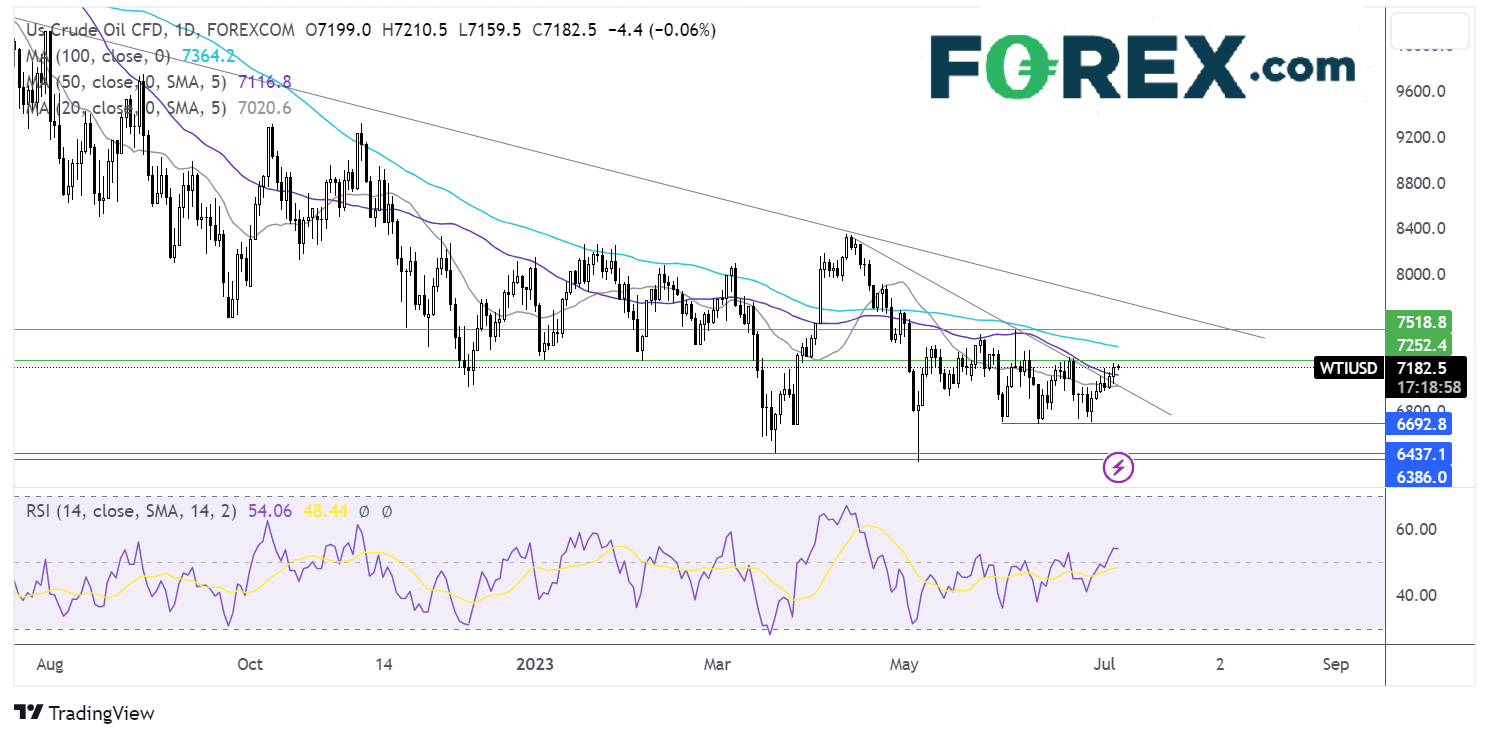Open the FOREX.com logo link
1490x738 pixels.
click(x=1143, y=67)
